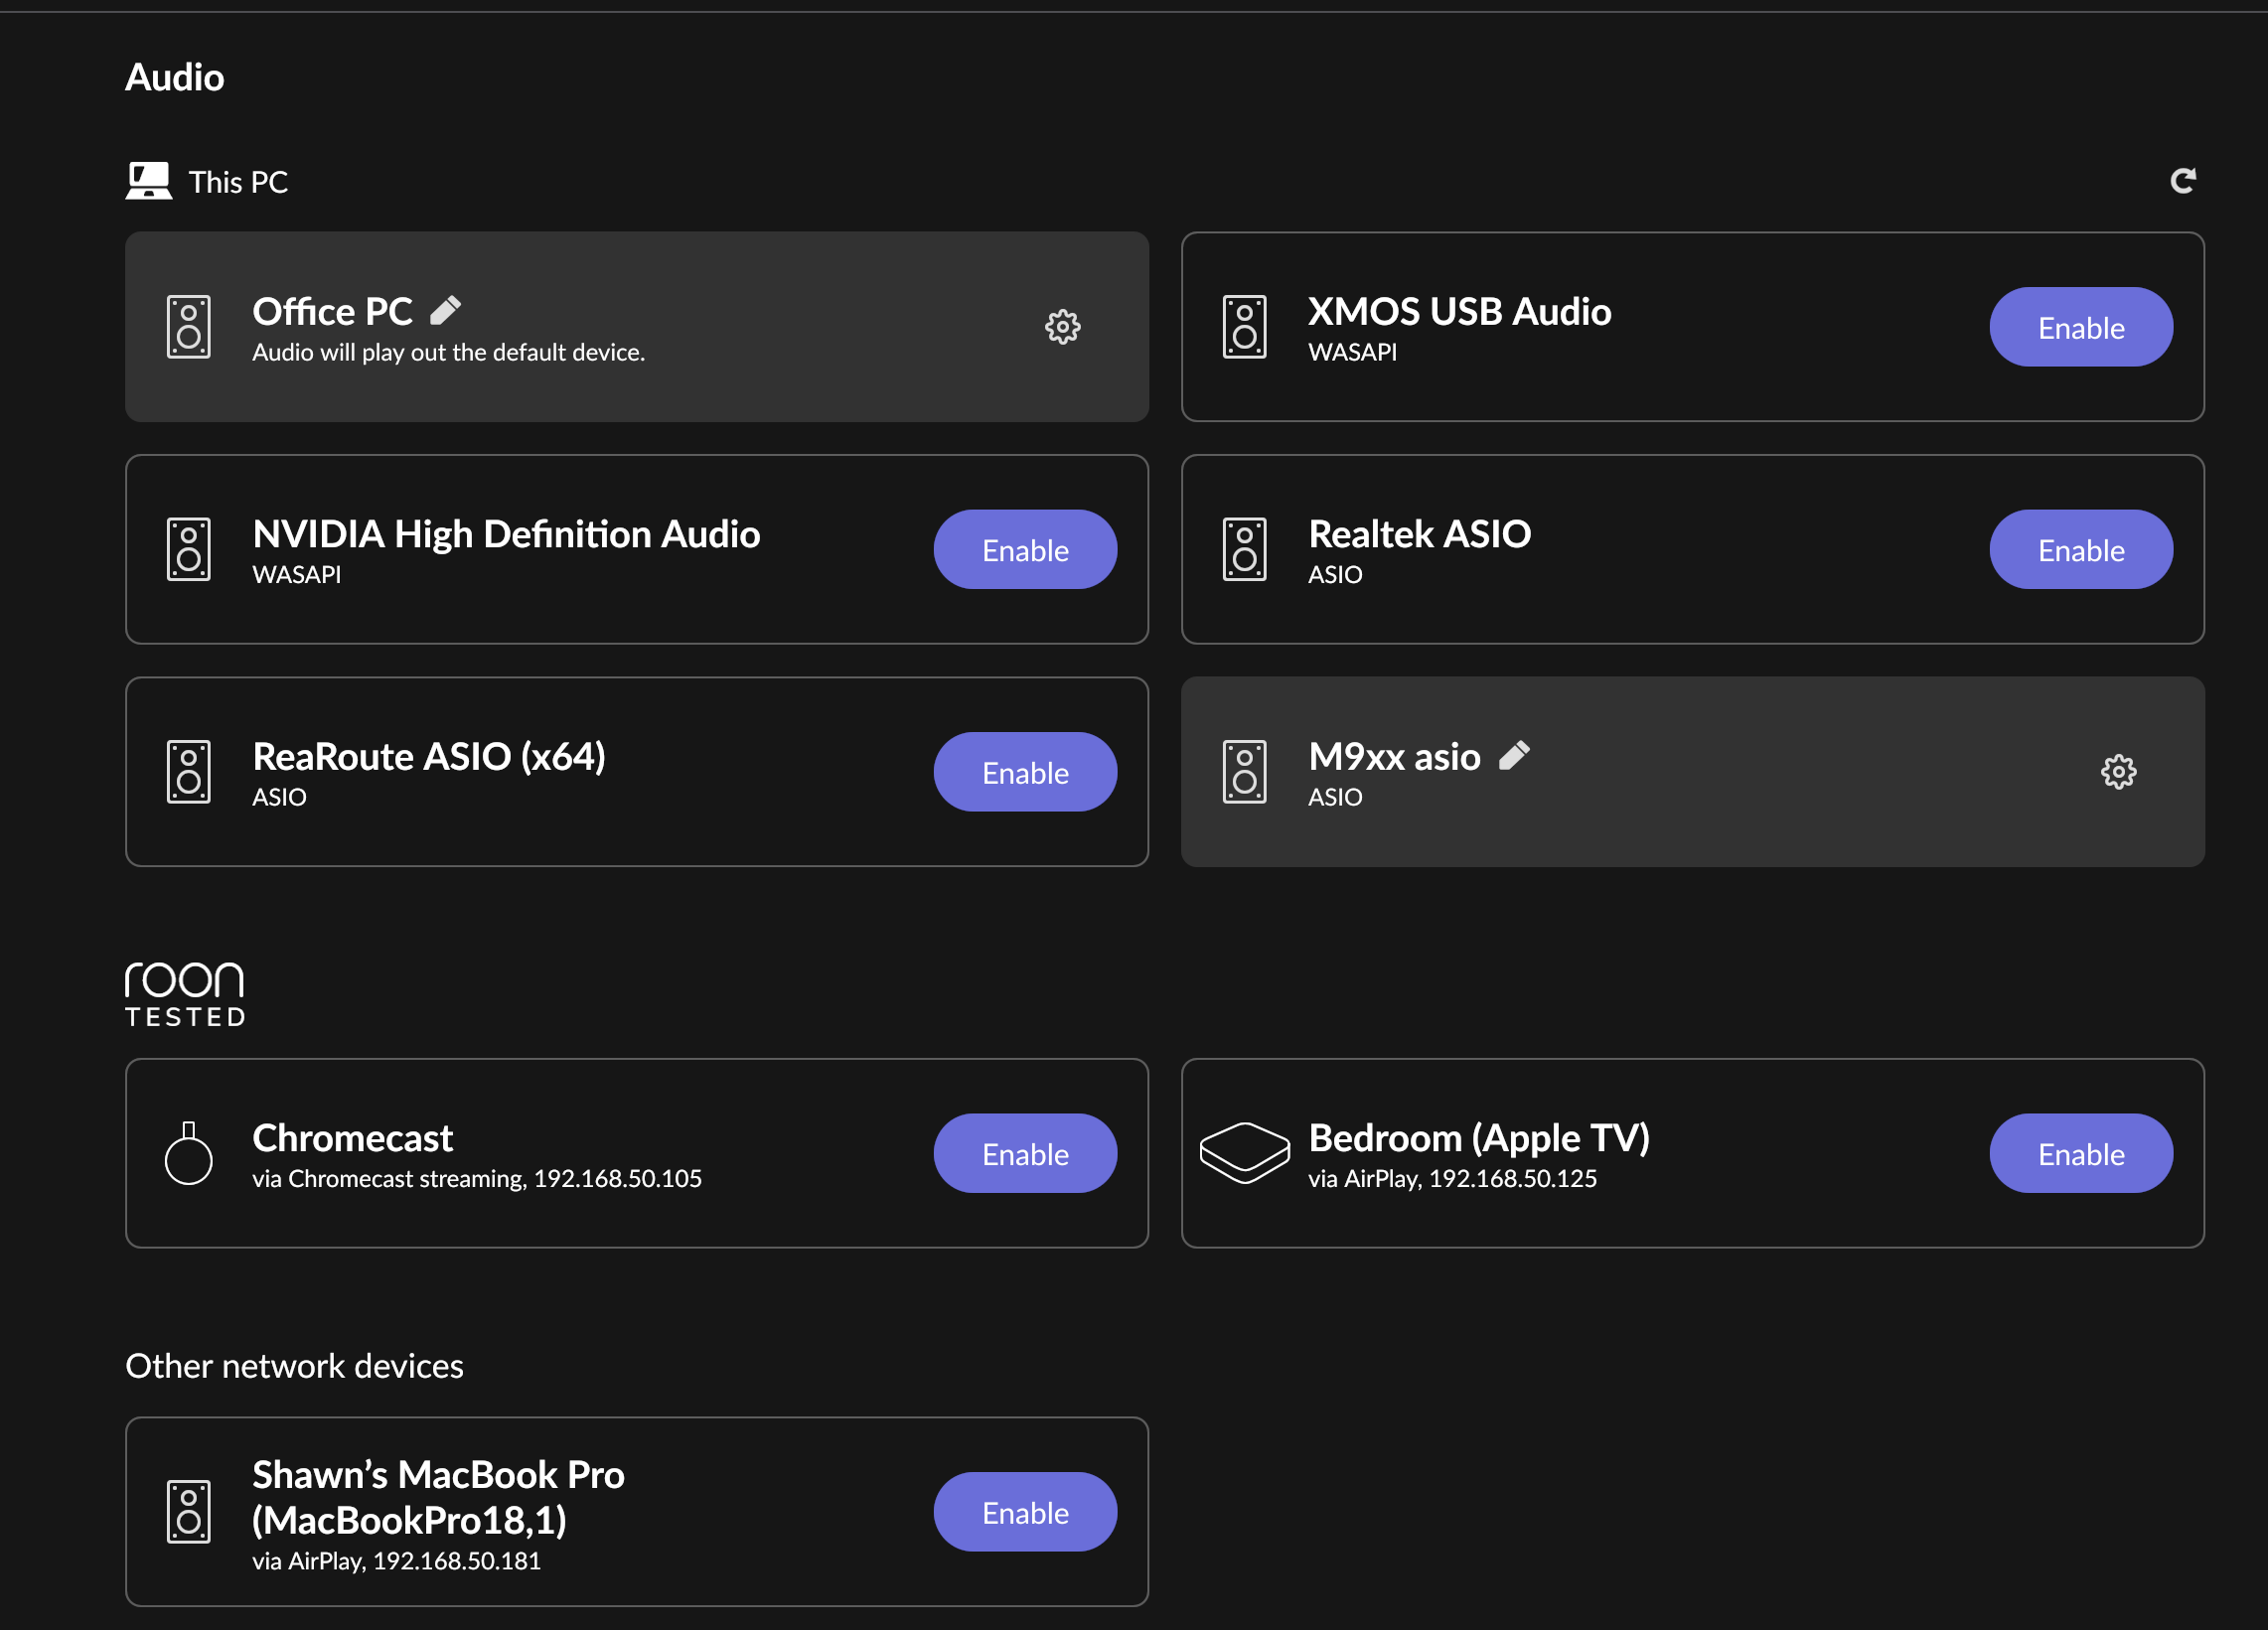2268x1630 pixels.
Task: Enable Bedroom (Apple TV) AirPlay
Action: [2080, 1153]
